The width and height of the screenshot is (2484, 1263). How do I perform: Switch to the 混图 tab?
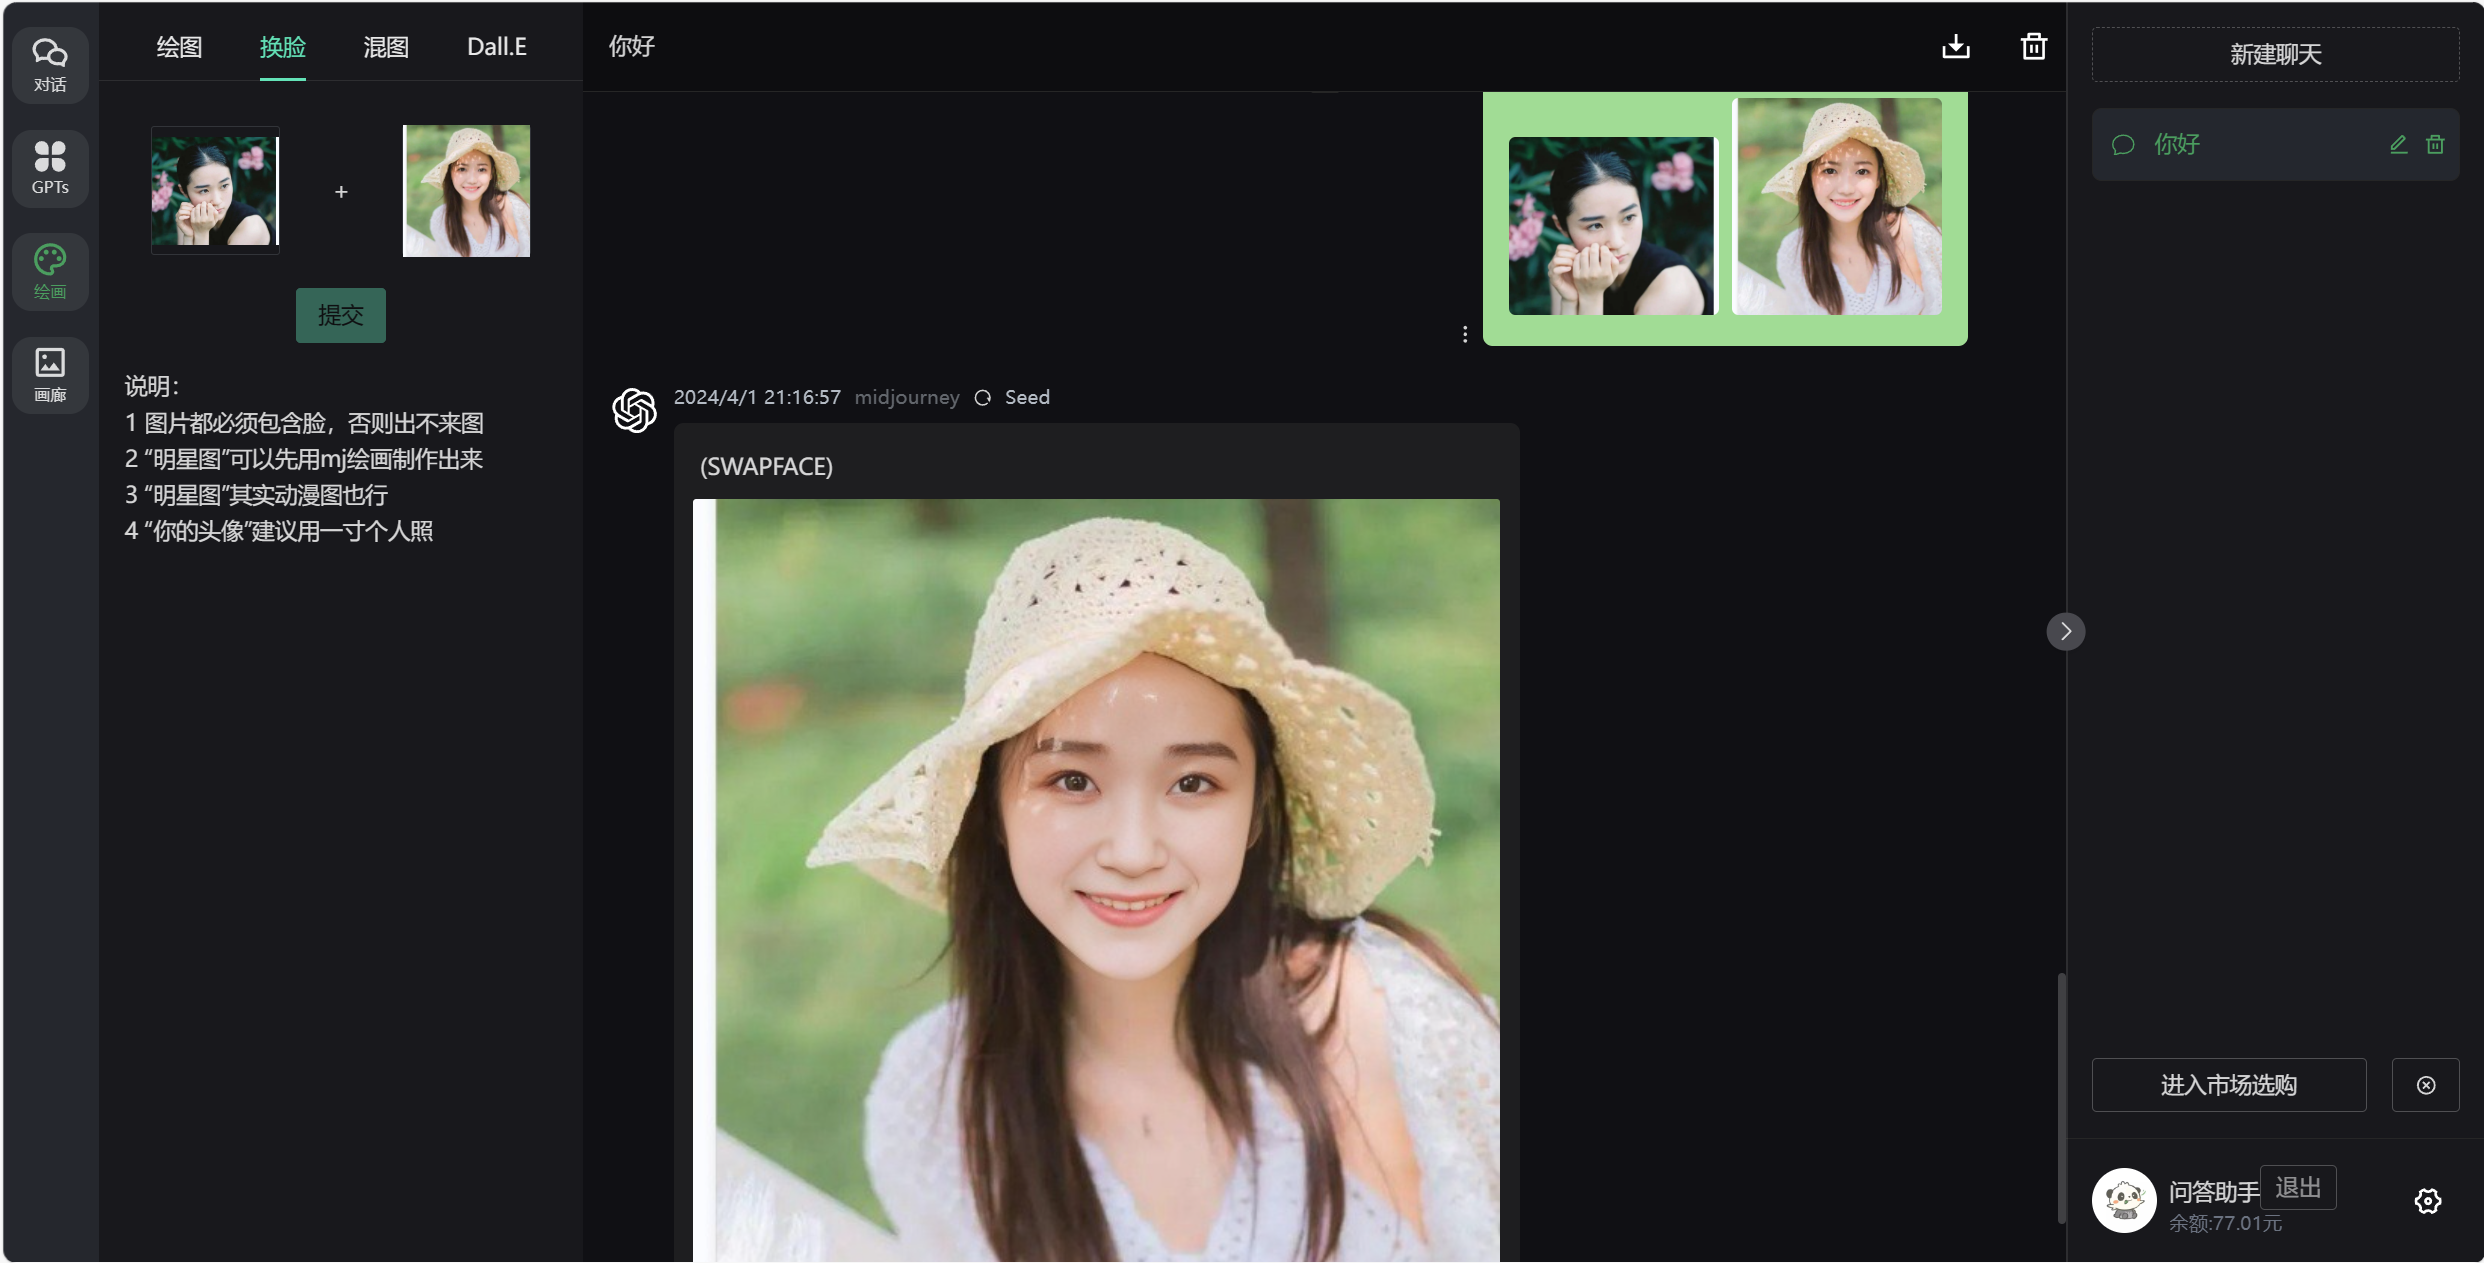385,47
